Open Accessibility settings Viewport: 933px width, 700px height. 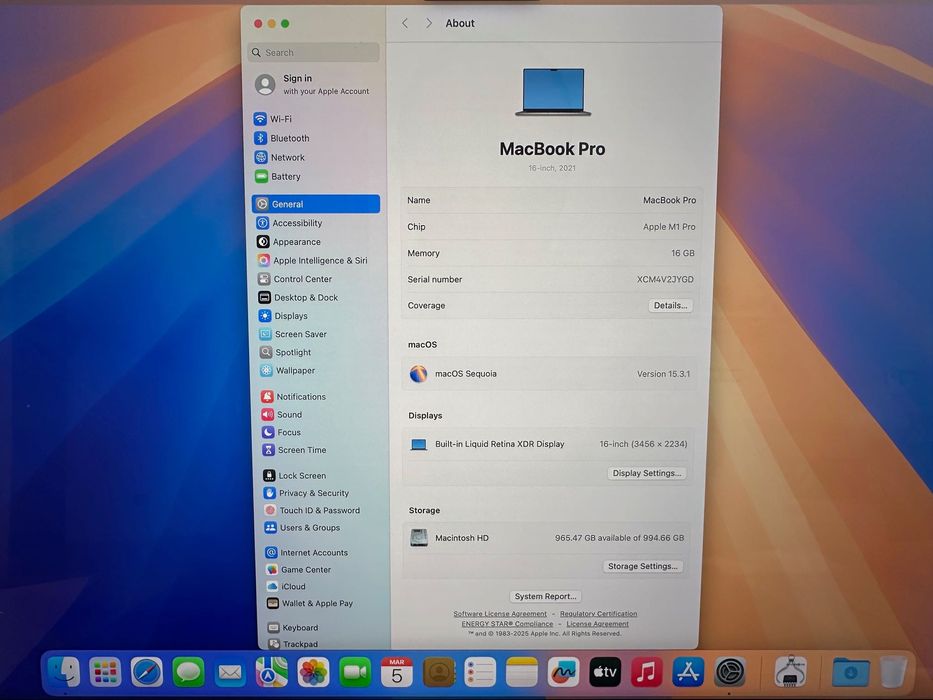(289, 223)
